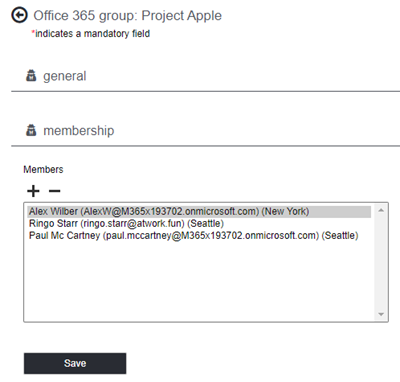This screenshot has height=382, width=400.
Task: Click the members list scrollbar down arrow
Action: coord(381,314)
